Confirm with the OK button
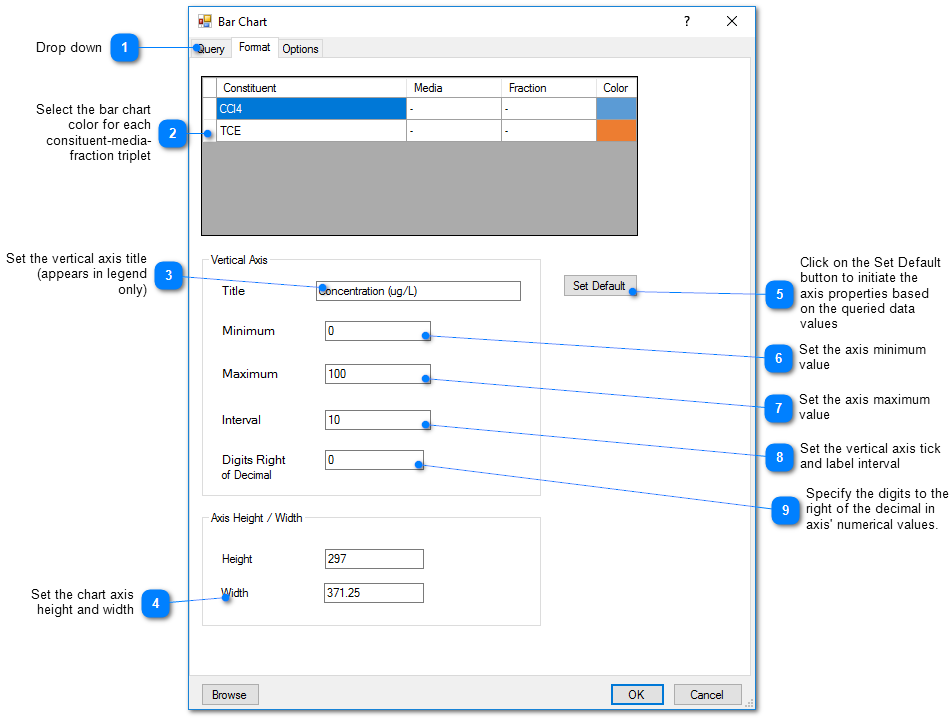This screenshot has width=951, height=720. pyautogui.click(x=637, y=695)
